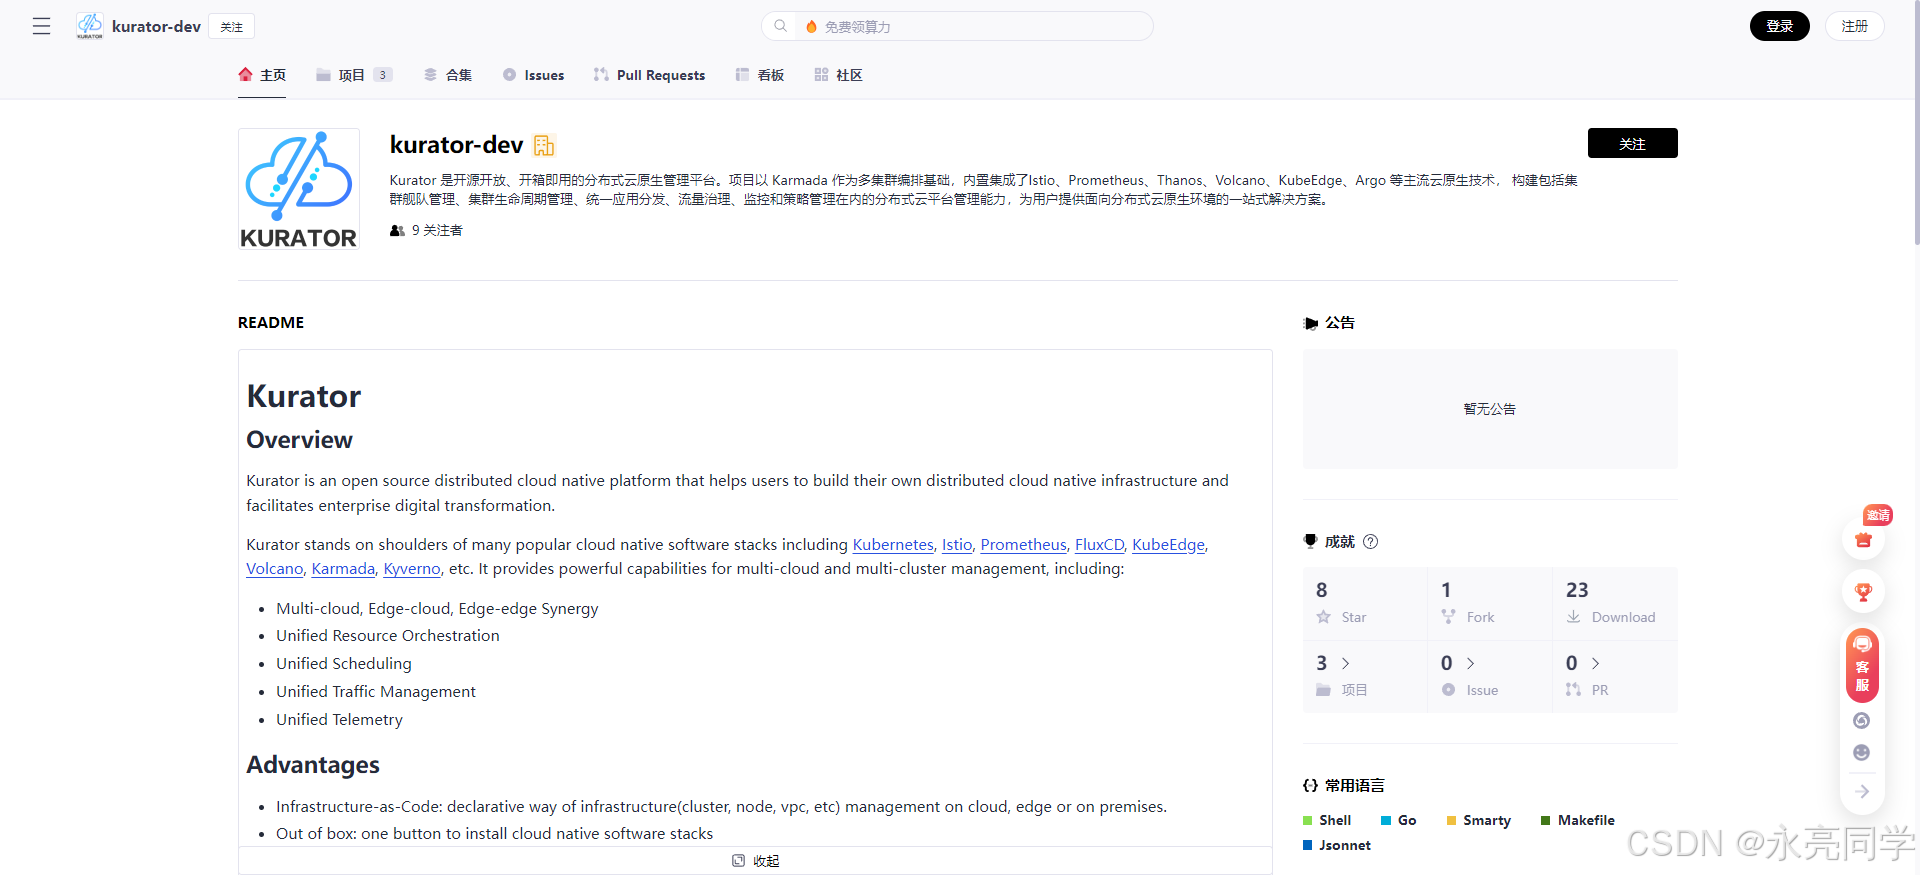This screenshot has width=1920, height=875.
Task: Click the page vertical scrollbar
Action: click(x=1915, y=122)
